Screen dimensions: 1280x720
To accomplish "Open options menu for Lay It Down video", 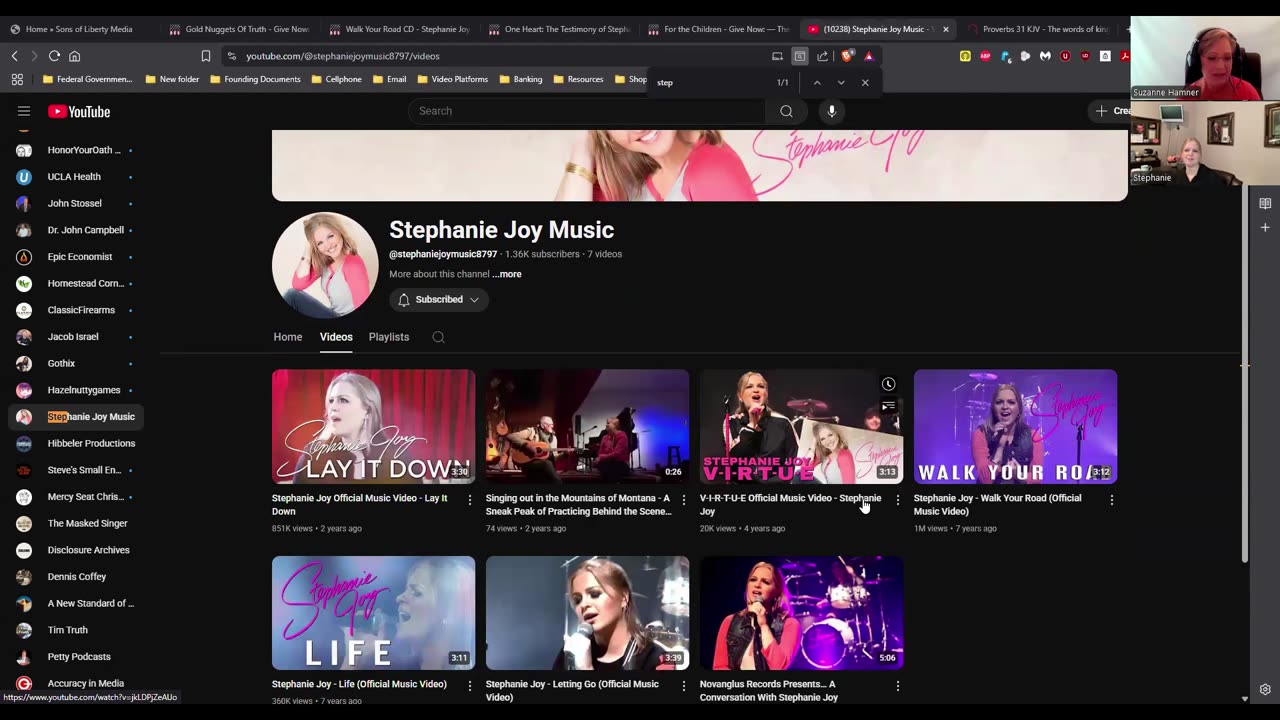I will coord(470,499).
